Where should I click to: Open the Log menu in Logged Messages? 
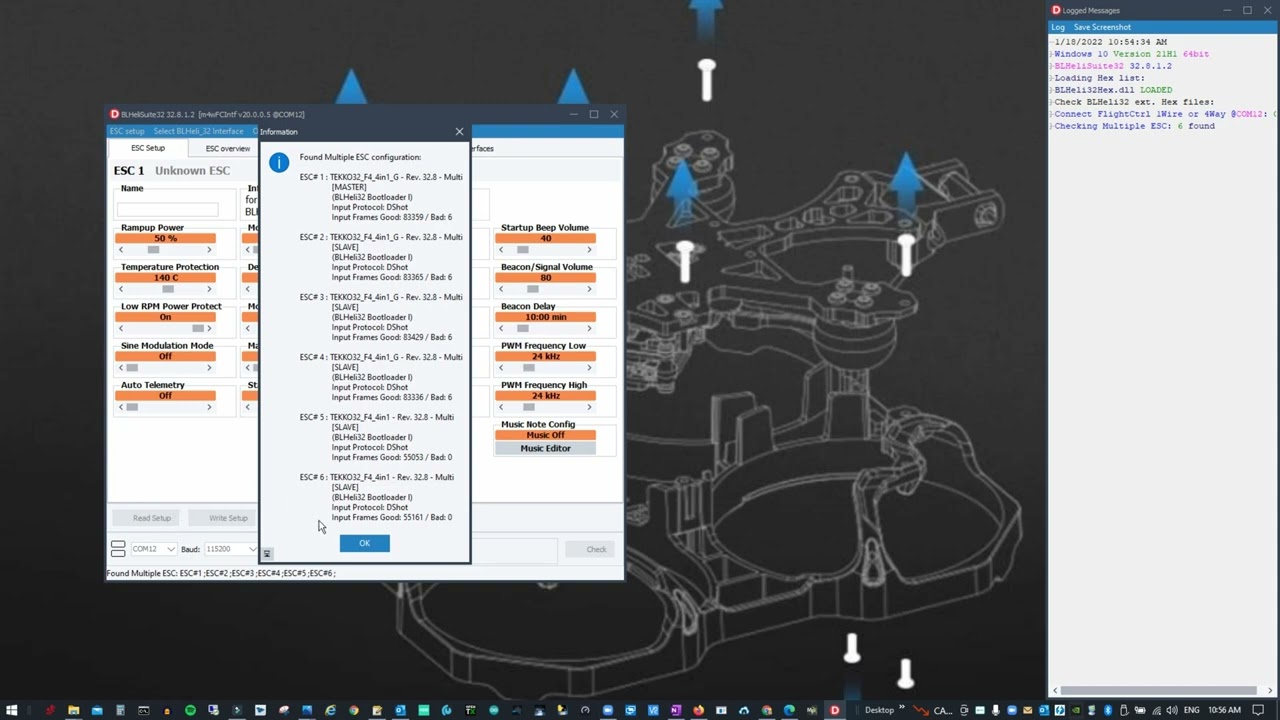tap(1058, 27)
